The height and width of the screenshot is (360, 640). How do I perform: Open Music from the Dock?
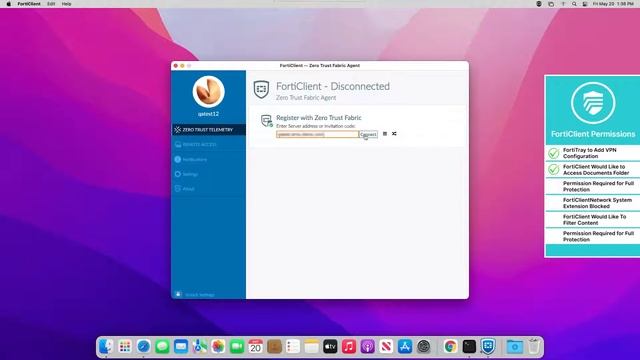(x=349, y=347)
